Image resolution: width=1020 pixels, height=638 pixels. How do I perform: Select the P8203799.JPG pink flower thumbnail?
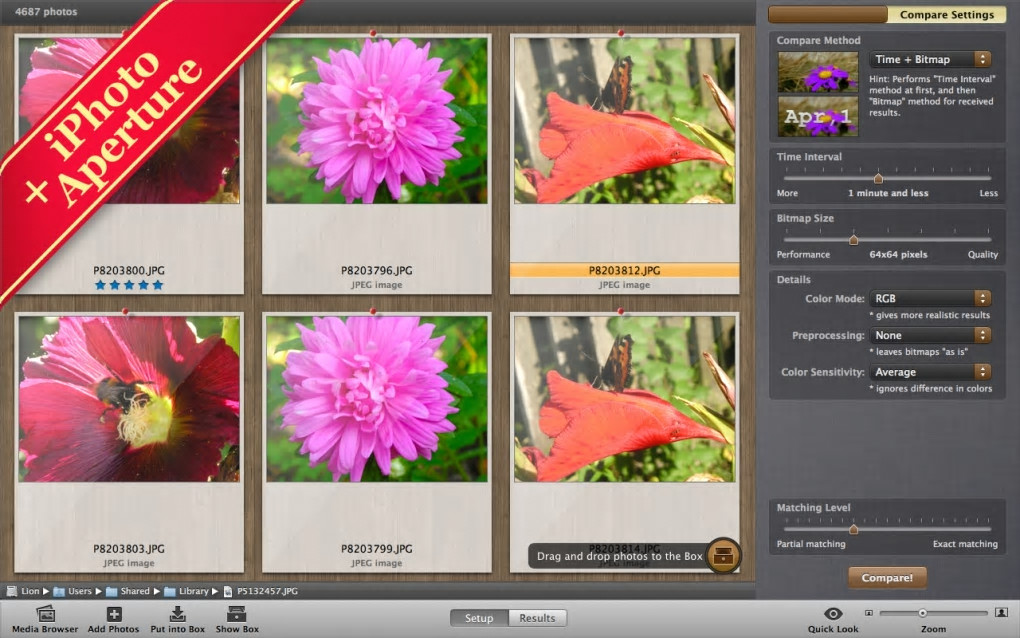click(377, 399)
